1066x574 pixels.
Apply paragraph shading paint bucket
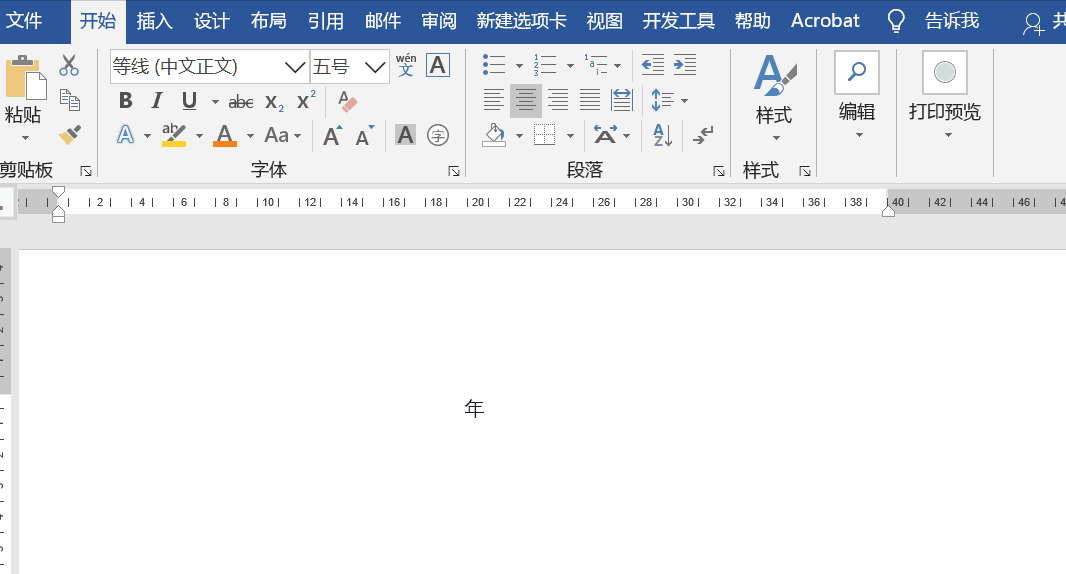click(x=494, y=135)
